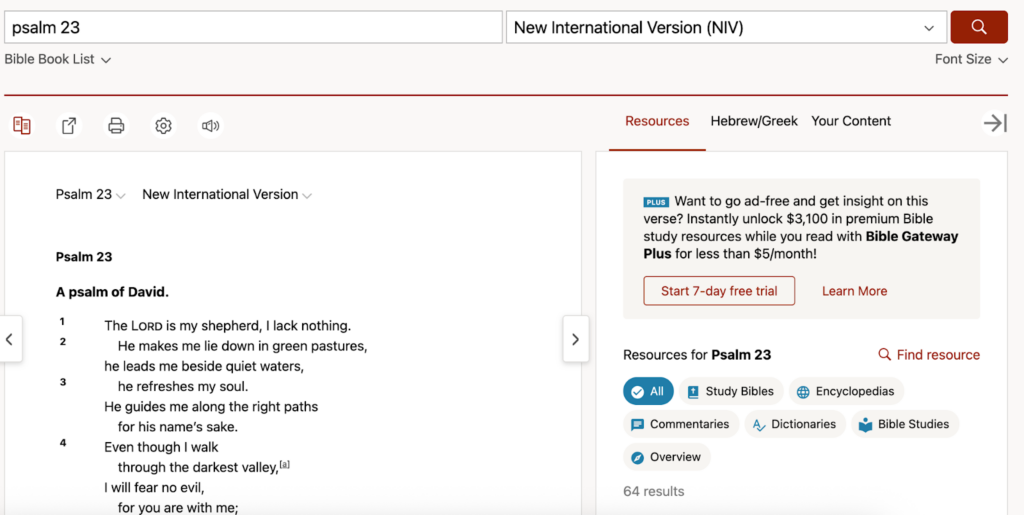Open page options gear icon

coord(163,125)
